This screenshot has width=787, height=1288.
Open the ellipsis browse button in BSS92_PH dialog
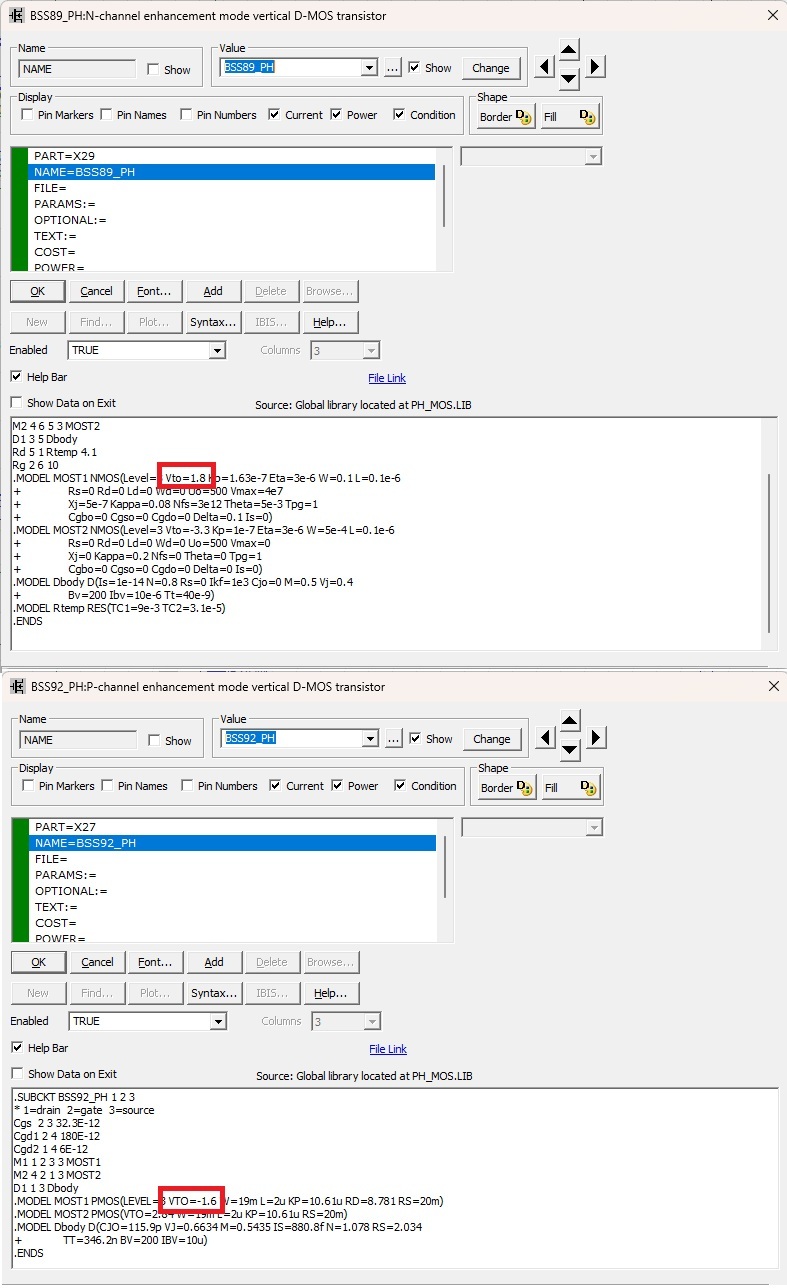pyautogui.click(x=393, y=739)
